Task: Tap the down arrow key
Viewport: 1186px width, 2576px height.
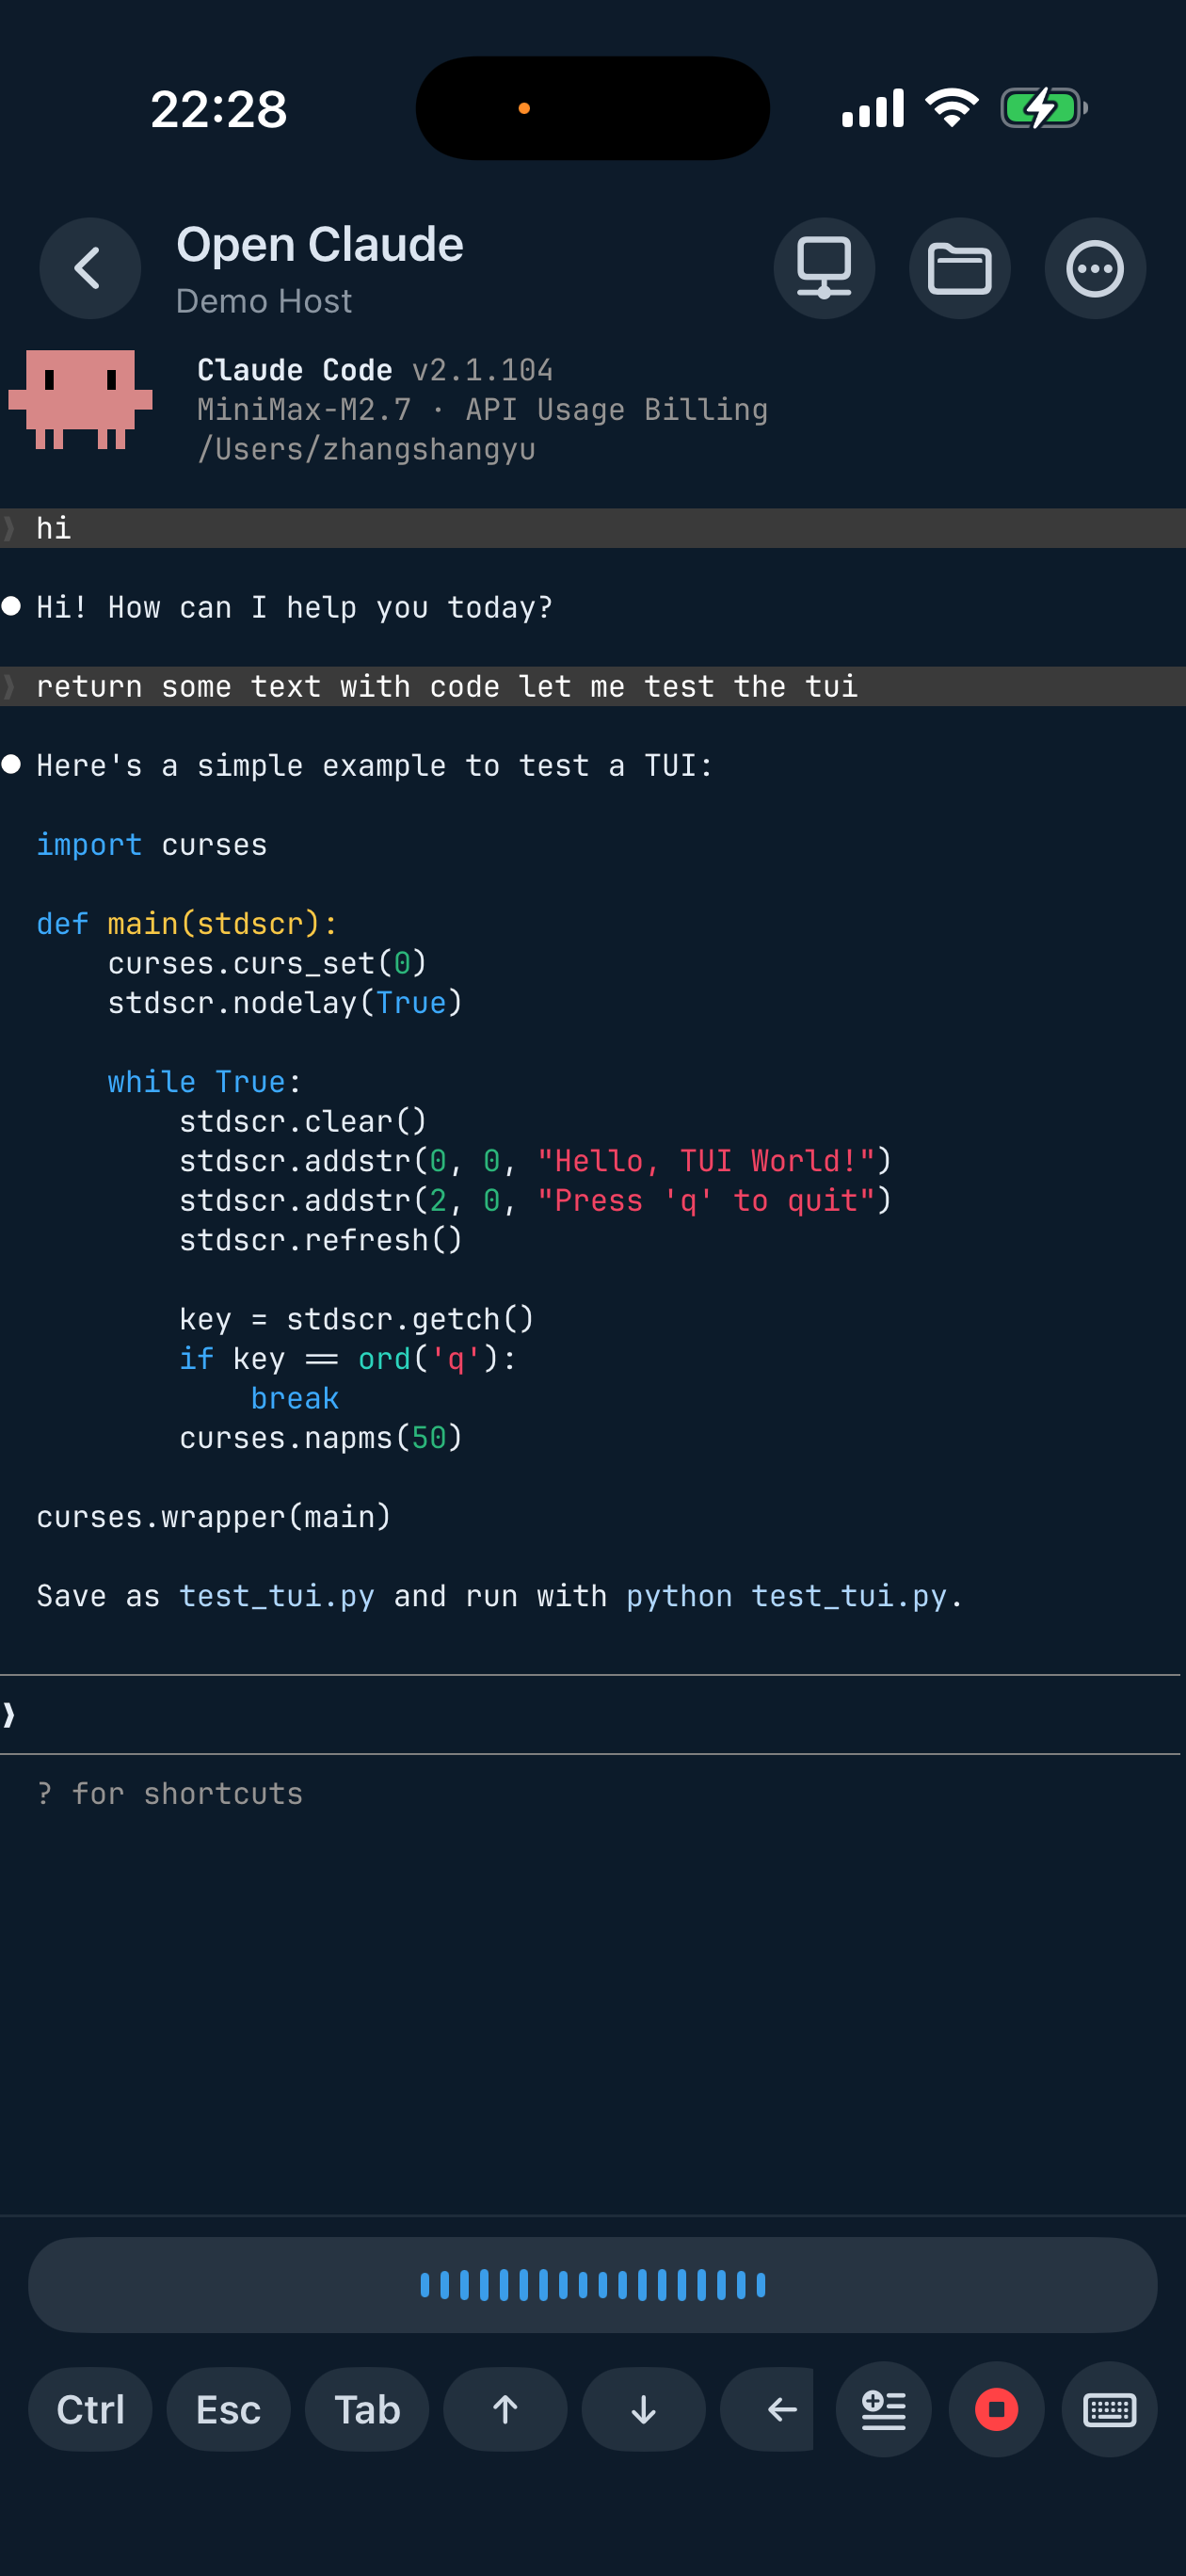Action: point(643,2409)
